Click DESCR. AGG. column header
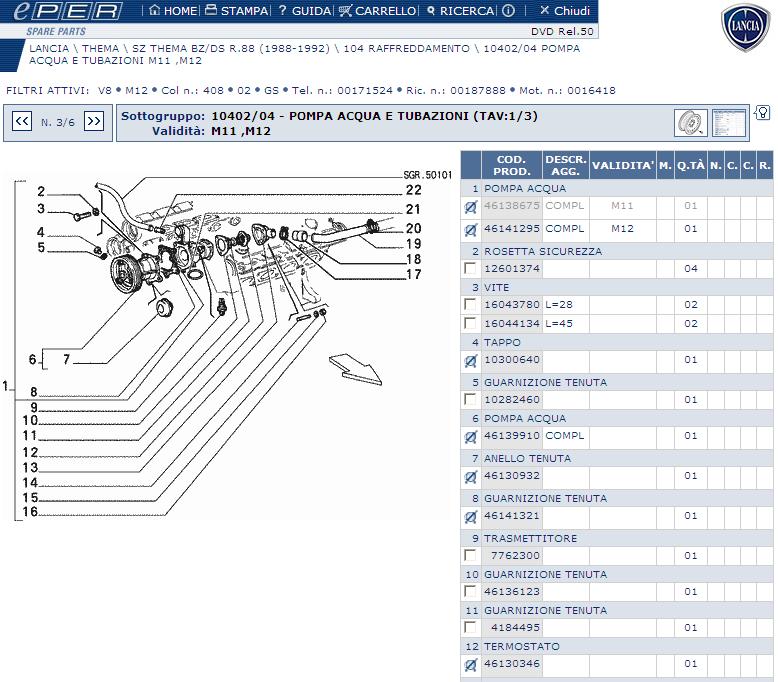Viewport: 778px width, 682px height. pyautogui.click(x=566, y=165)
